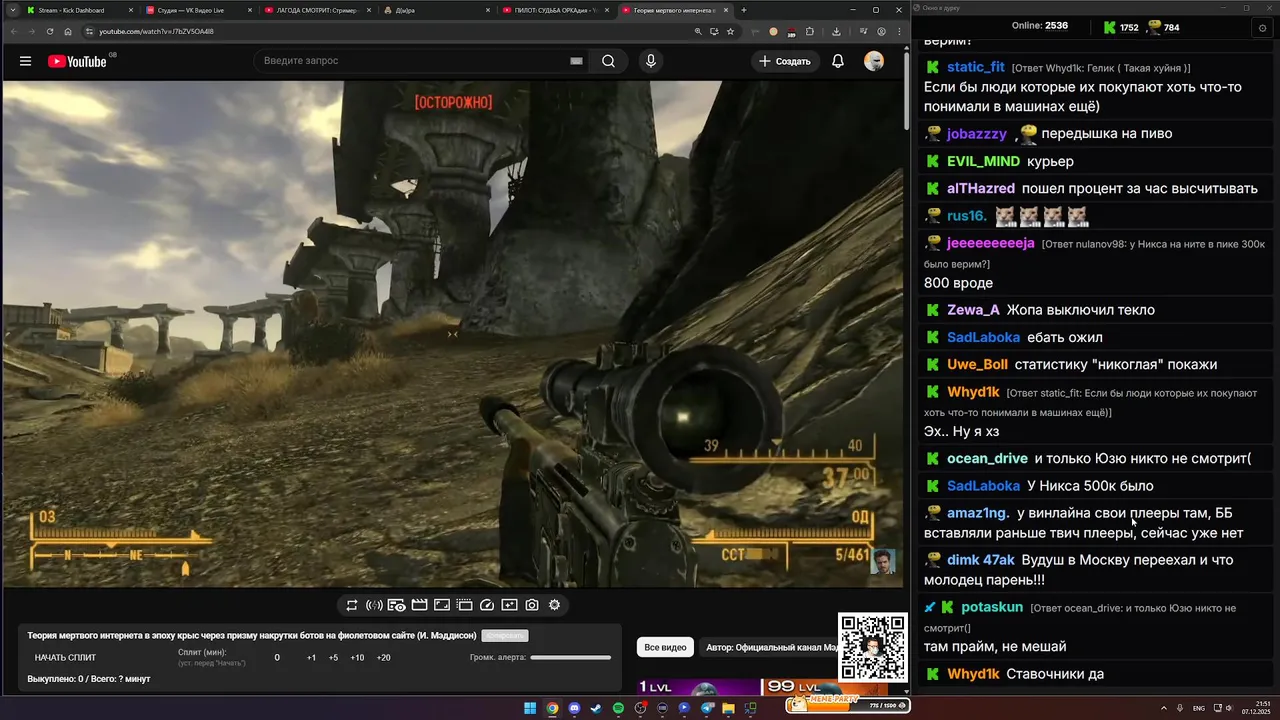Open the YouTube hamburger guide menu
The image size is (1280, 720).
25,61
